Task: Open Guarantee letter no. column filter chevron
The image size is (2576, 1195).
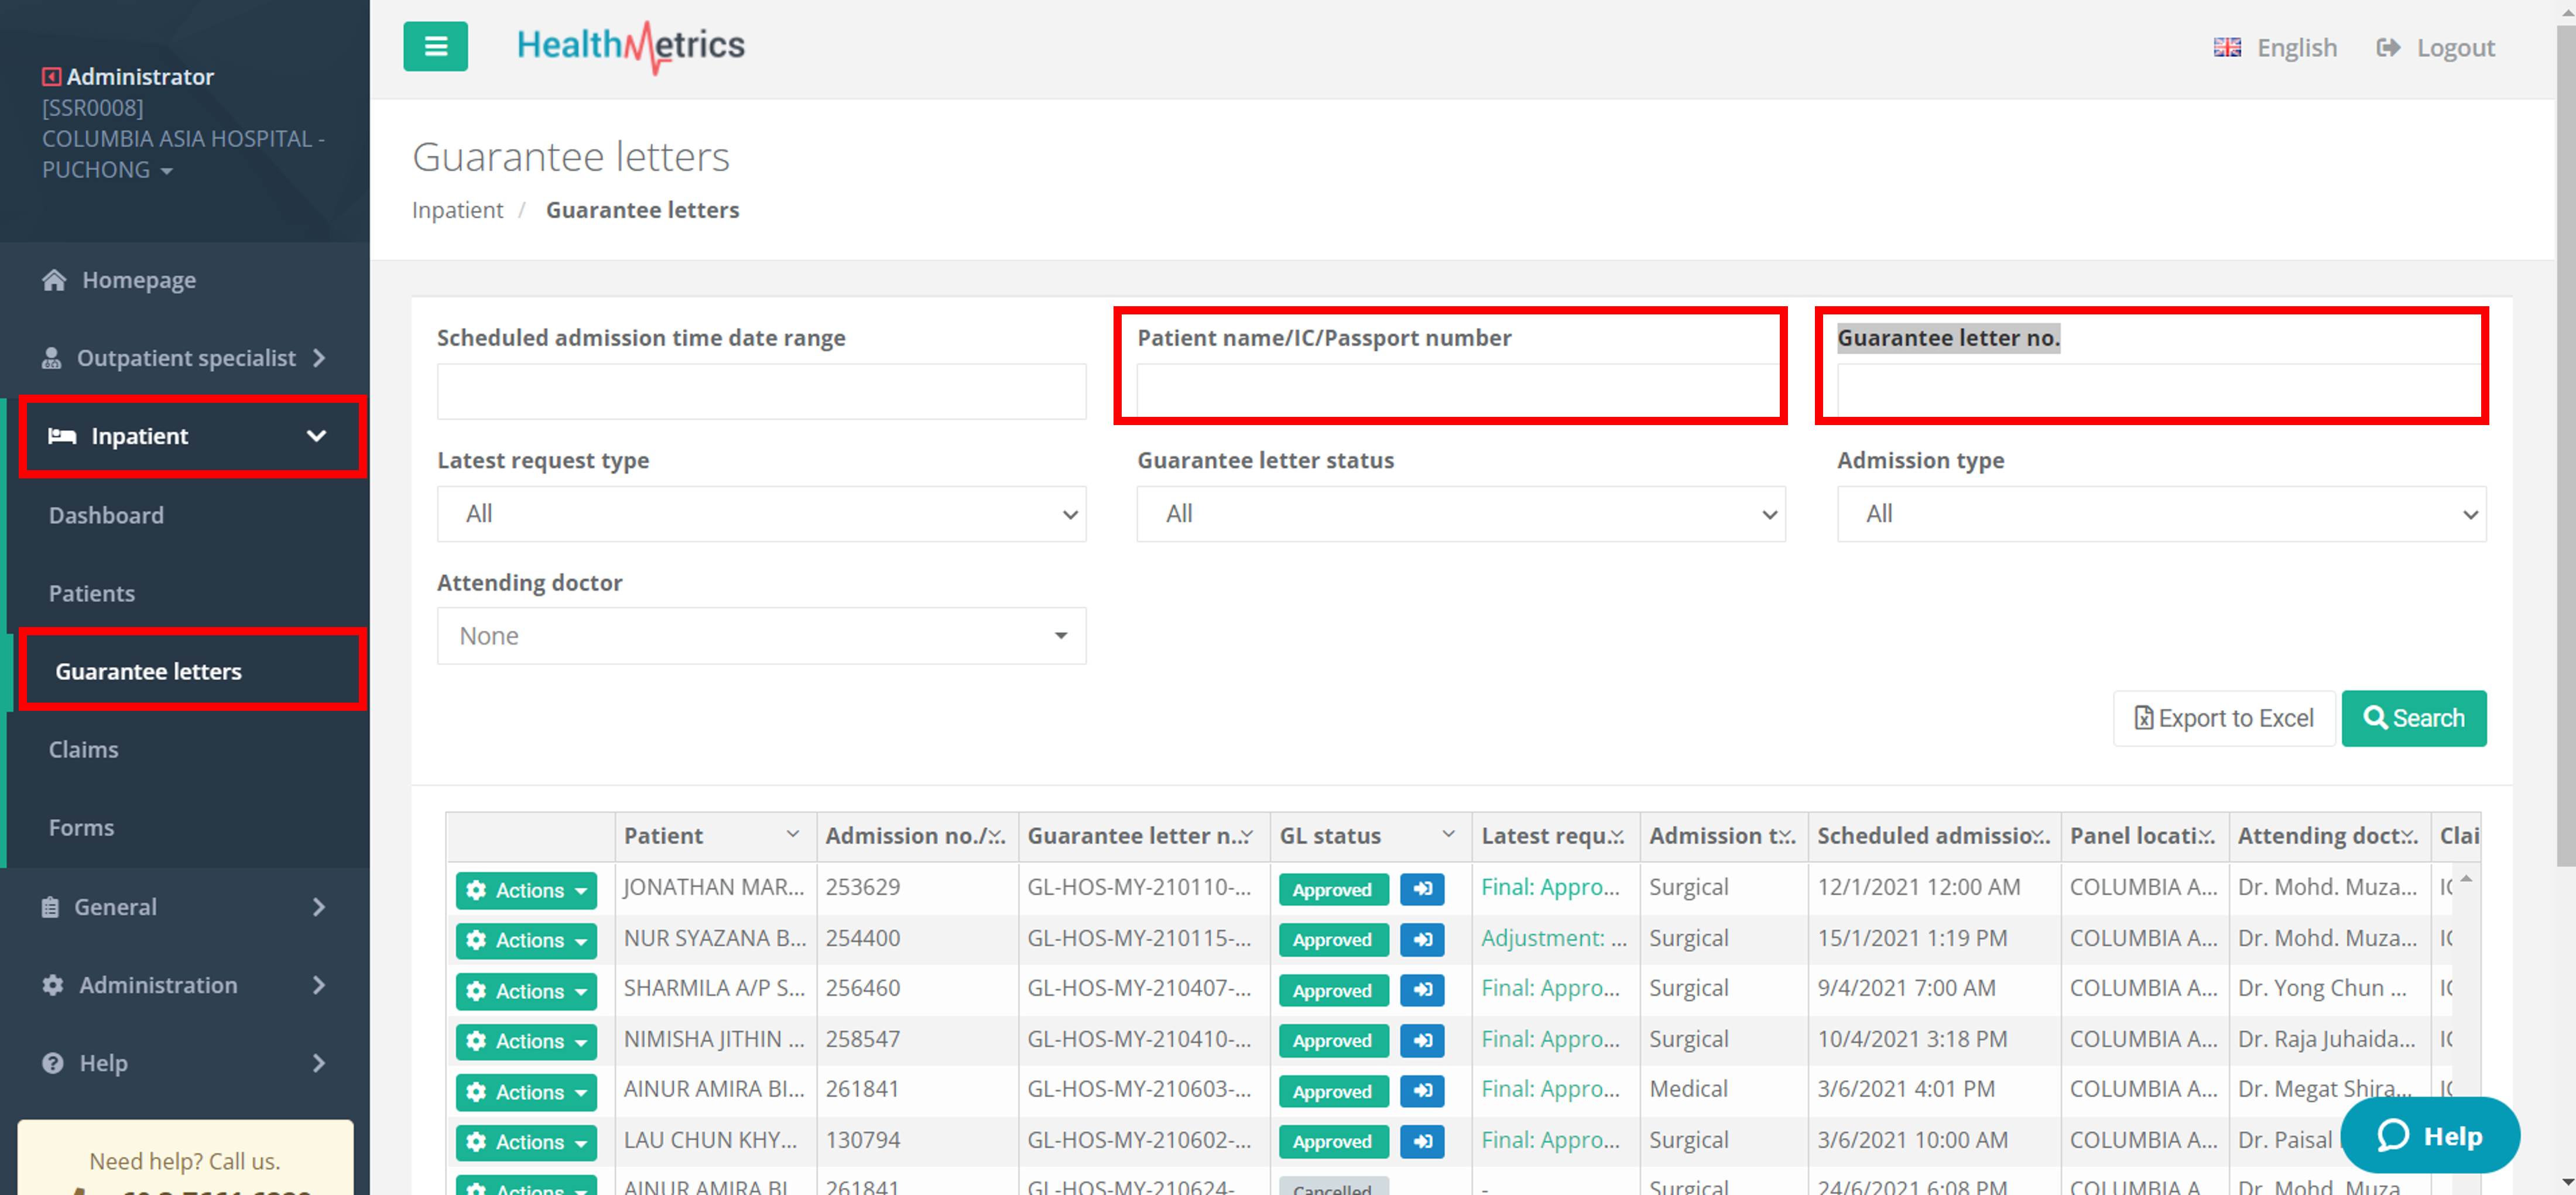Action: [1246, 834]
